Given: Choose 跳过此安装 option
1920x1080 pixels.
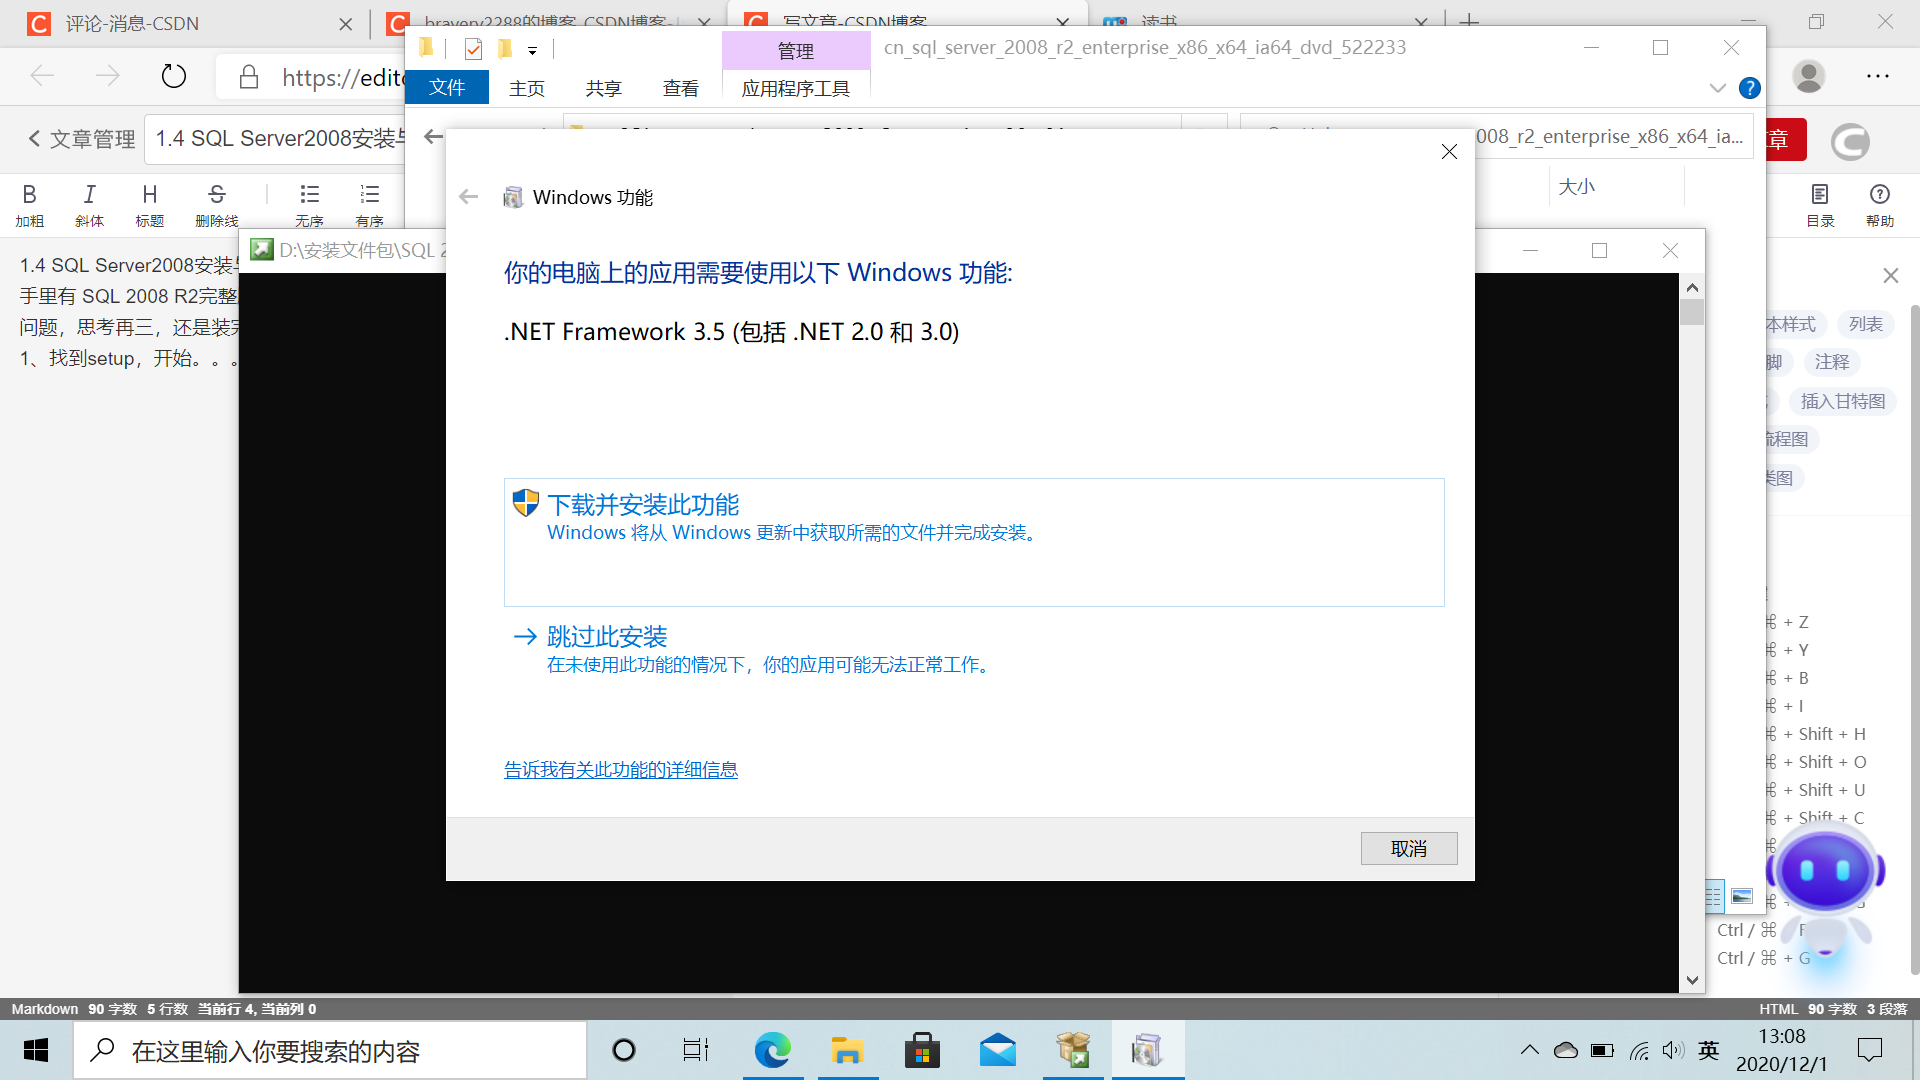Looking at the screenshot, I should [x=607, y=637].
